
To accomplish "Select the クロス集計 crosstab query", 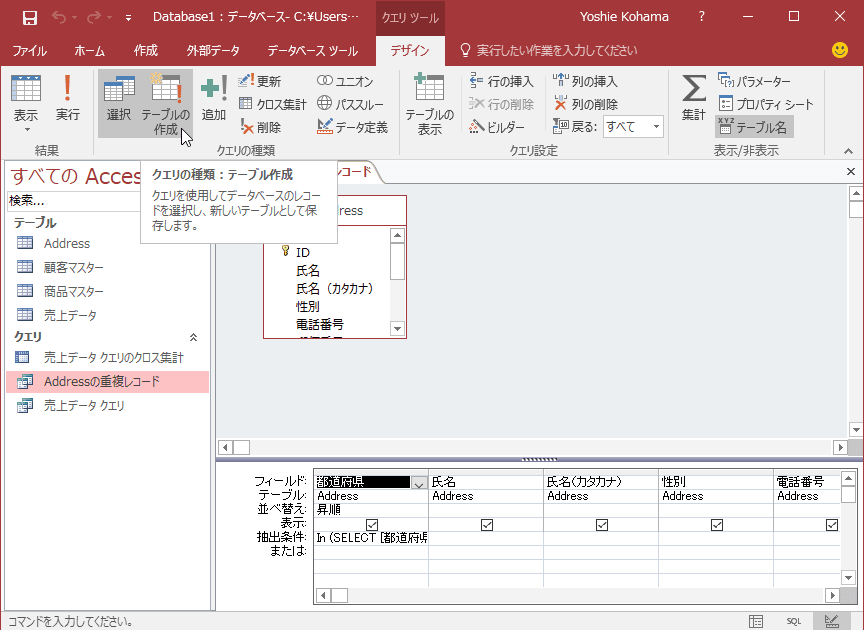I will point(273,104).
